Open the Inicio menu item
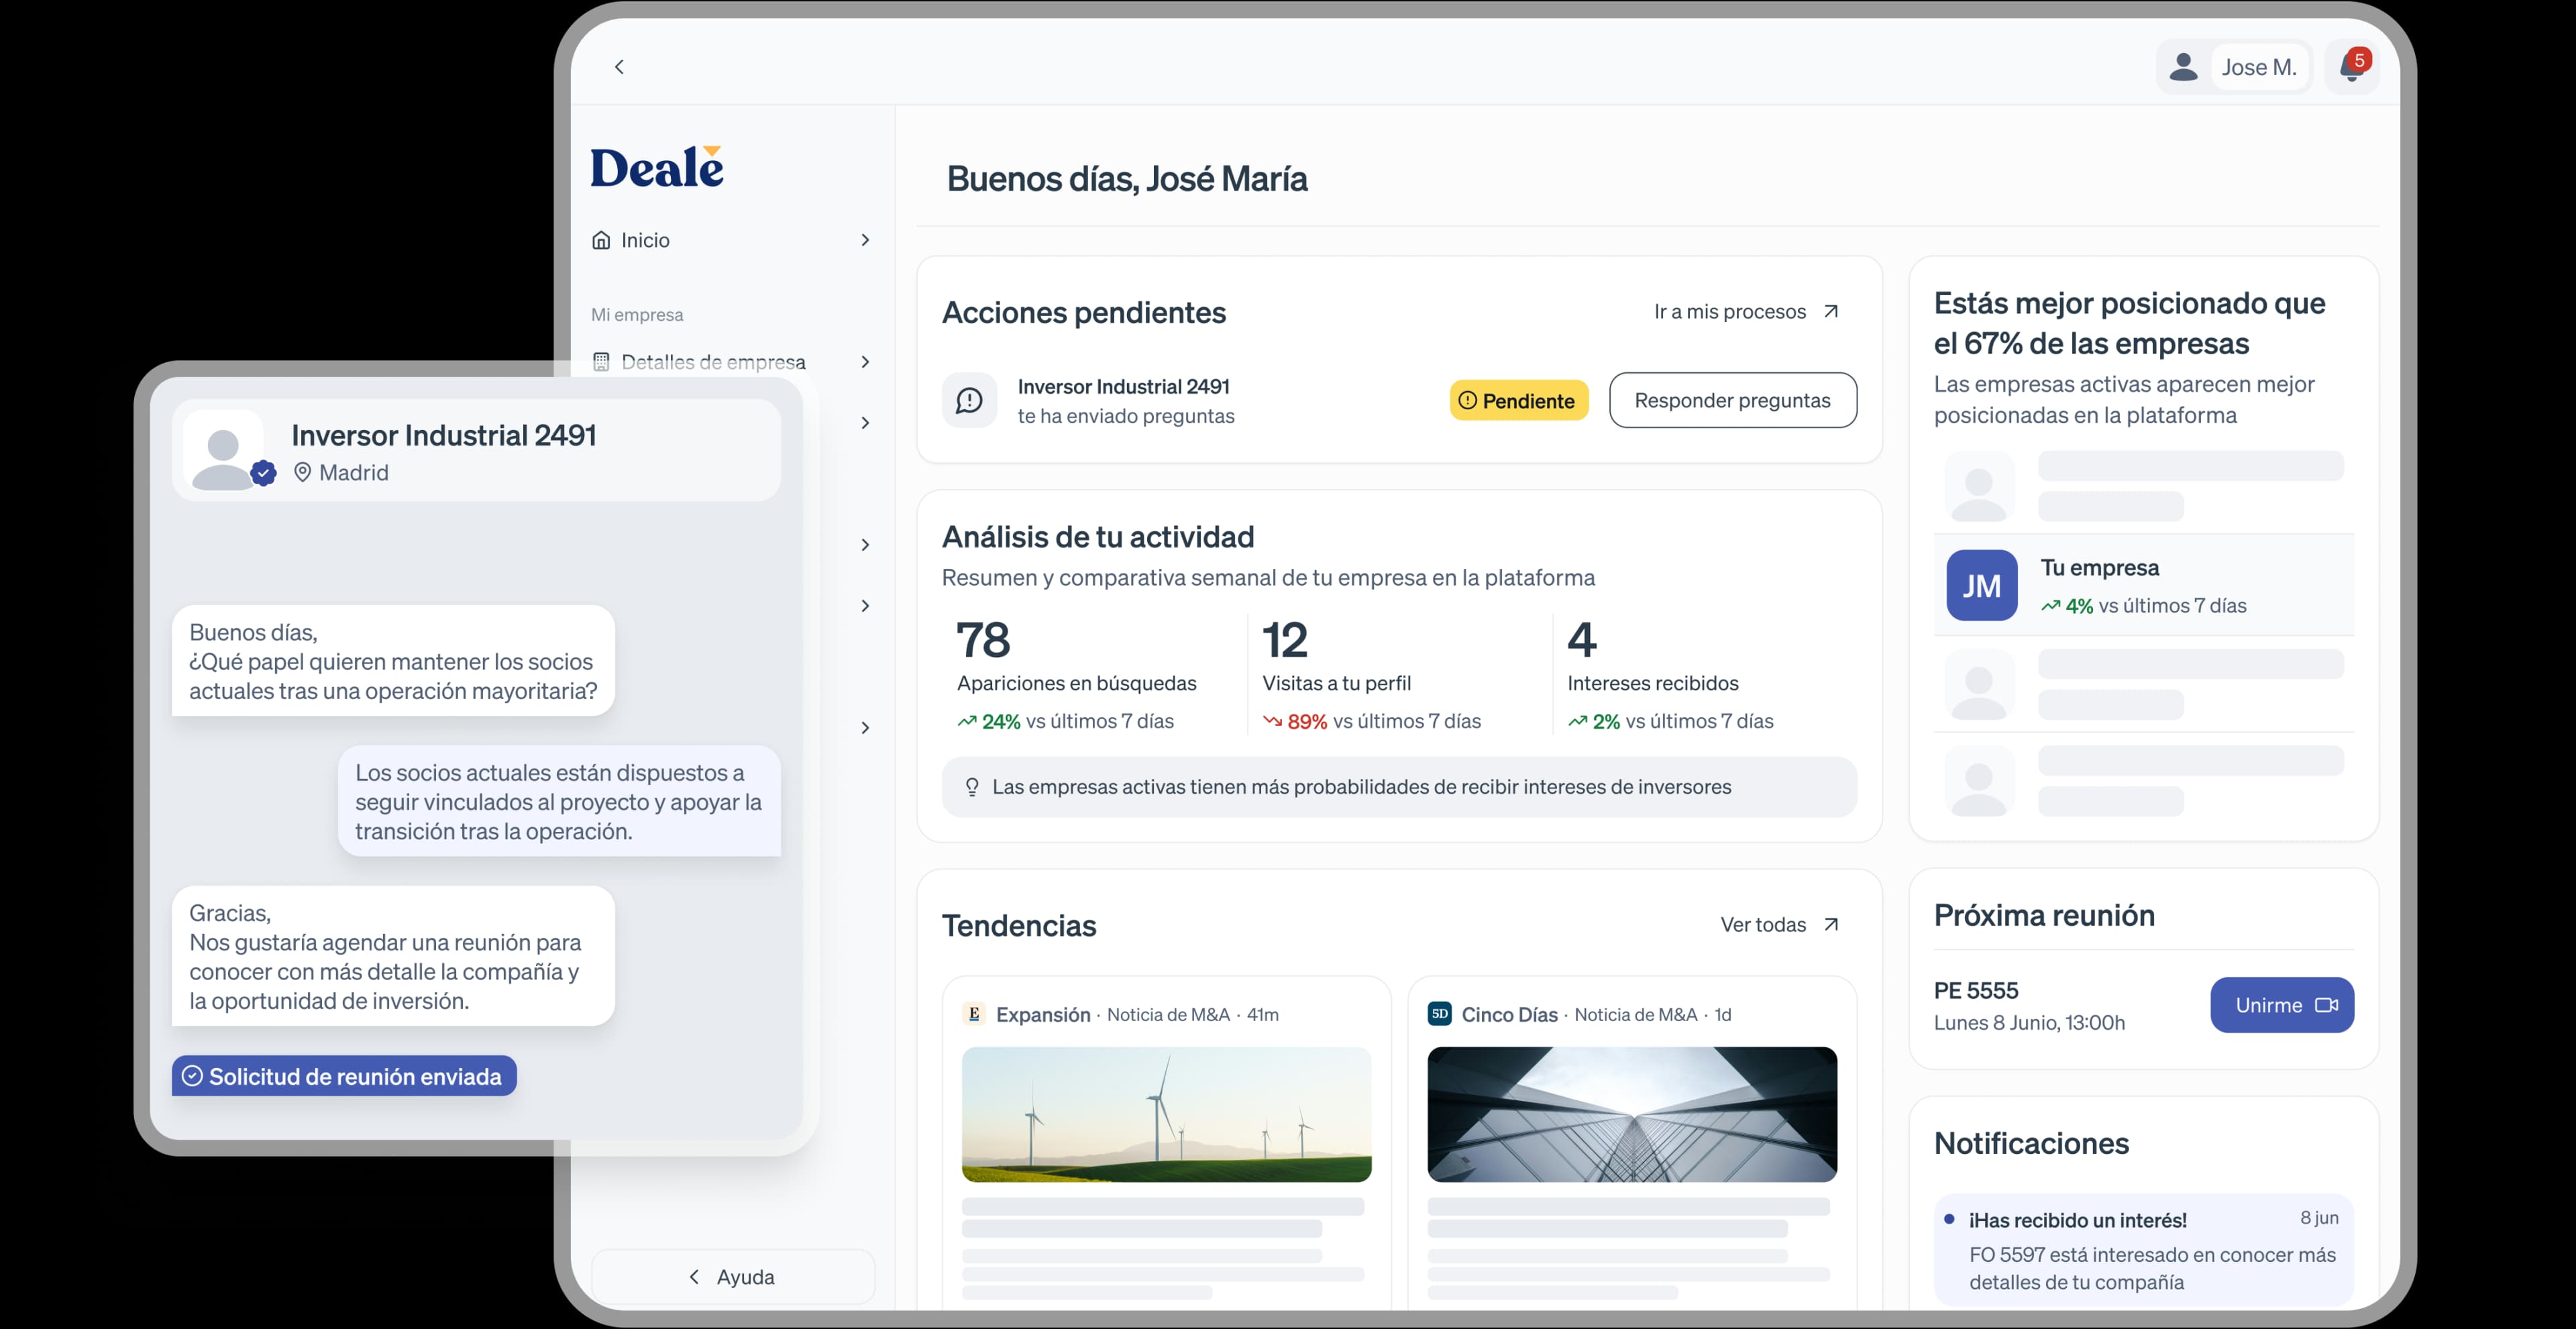This screenshot has width=2576, height=1329. (732, 240)
